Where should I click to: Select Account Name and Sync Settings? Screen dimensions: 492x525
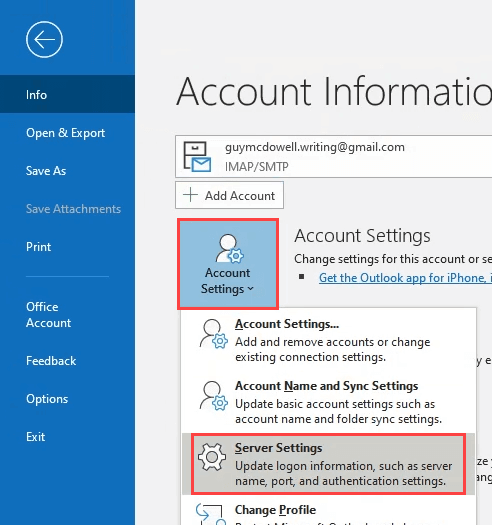pyautogui.click(x=328, y=402)
